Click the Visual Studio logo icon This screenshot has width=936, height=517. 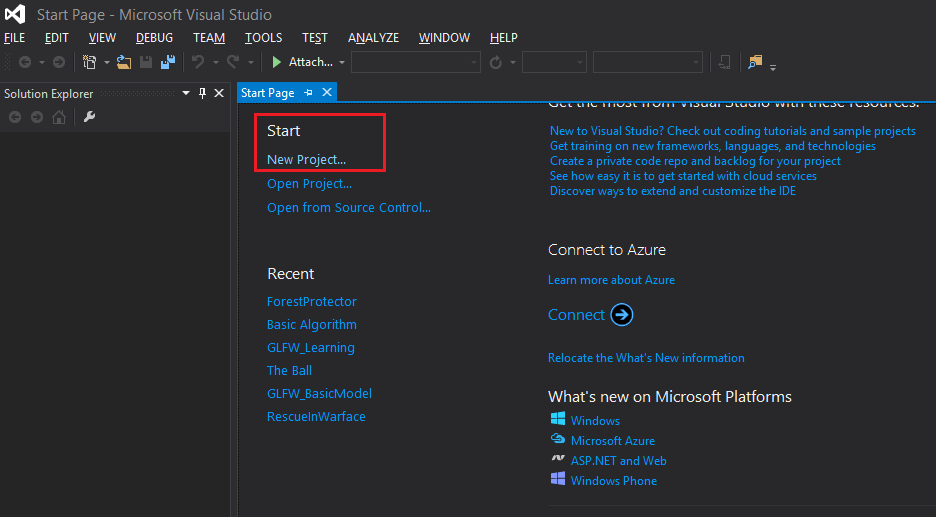[x=15, y=14]
